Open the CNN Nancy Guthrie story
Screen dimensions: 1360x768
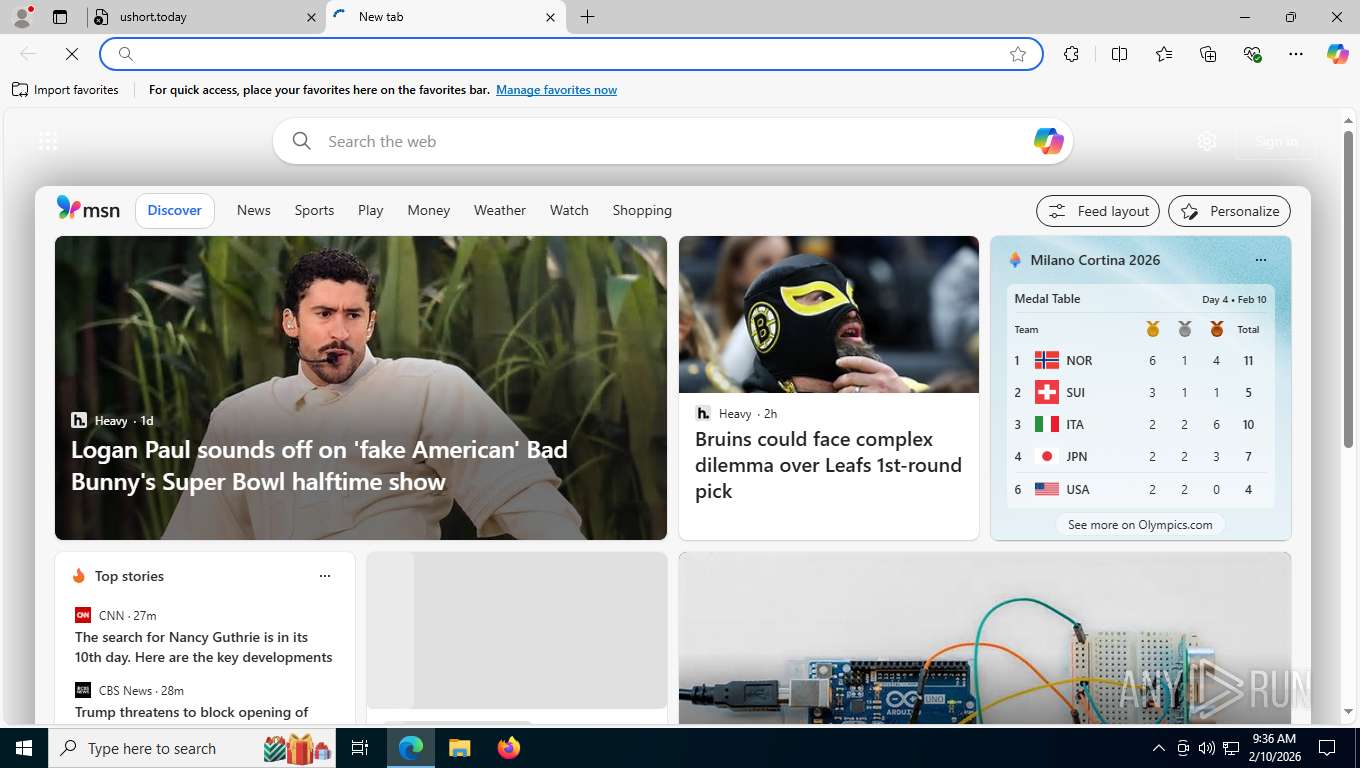click(204, 647)
